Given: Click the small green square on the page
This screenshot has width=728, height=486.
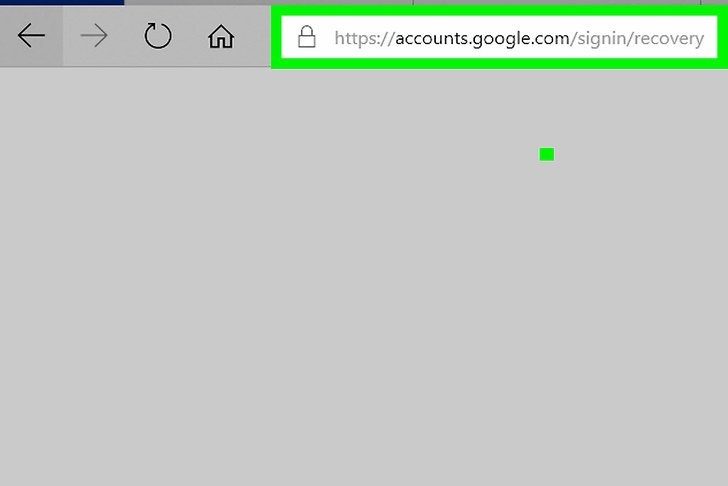Looking at the screenshot, I should (x=546, y=154).
